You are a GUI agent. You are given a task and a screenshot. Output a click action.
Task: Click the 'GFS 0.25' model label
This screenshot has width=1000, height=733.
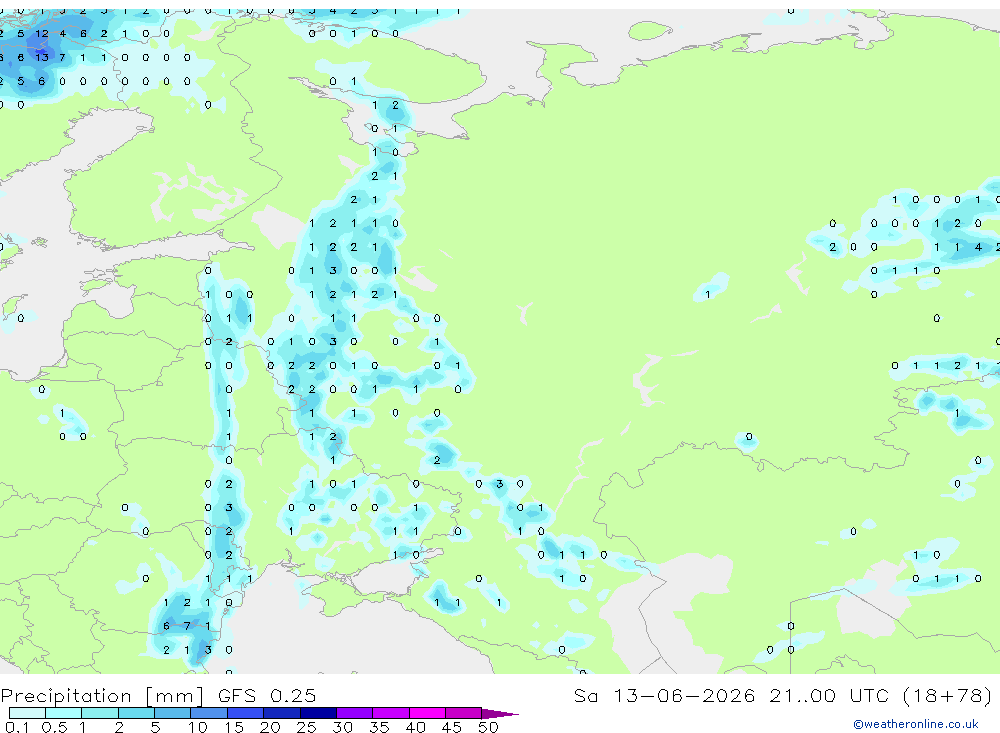tap(267, 695)
